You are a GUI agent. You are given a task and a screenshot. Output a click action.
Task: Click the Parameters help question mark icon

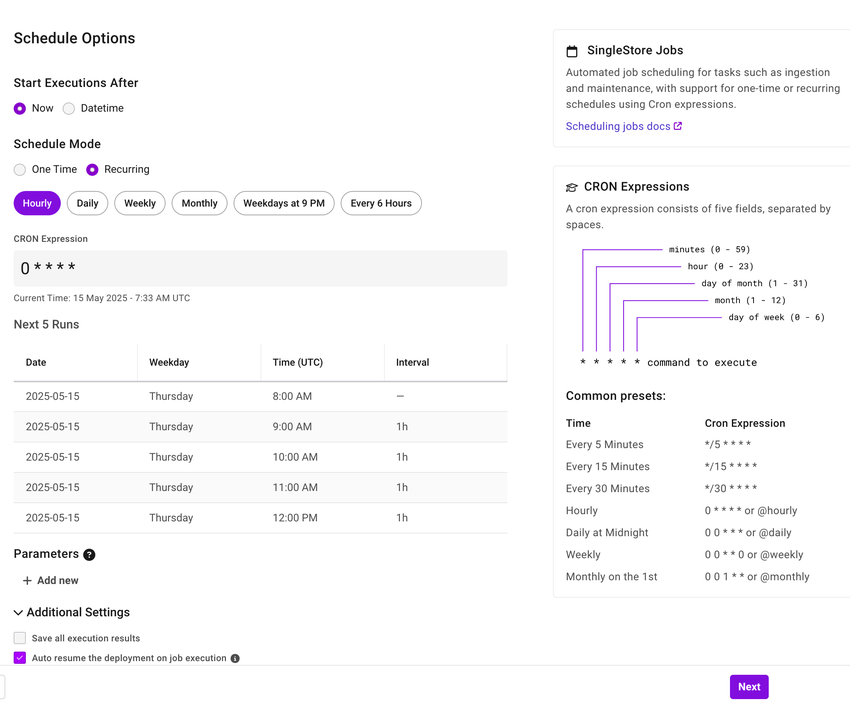(89, 555)
